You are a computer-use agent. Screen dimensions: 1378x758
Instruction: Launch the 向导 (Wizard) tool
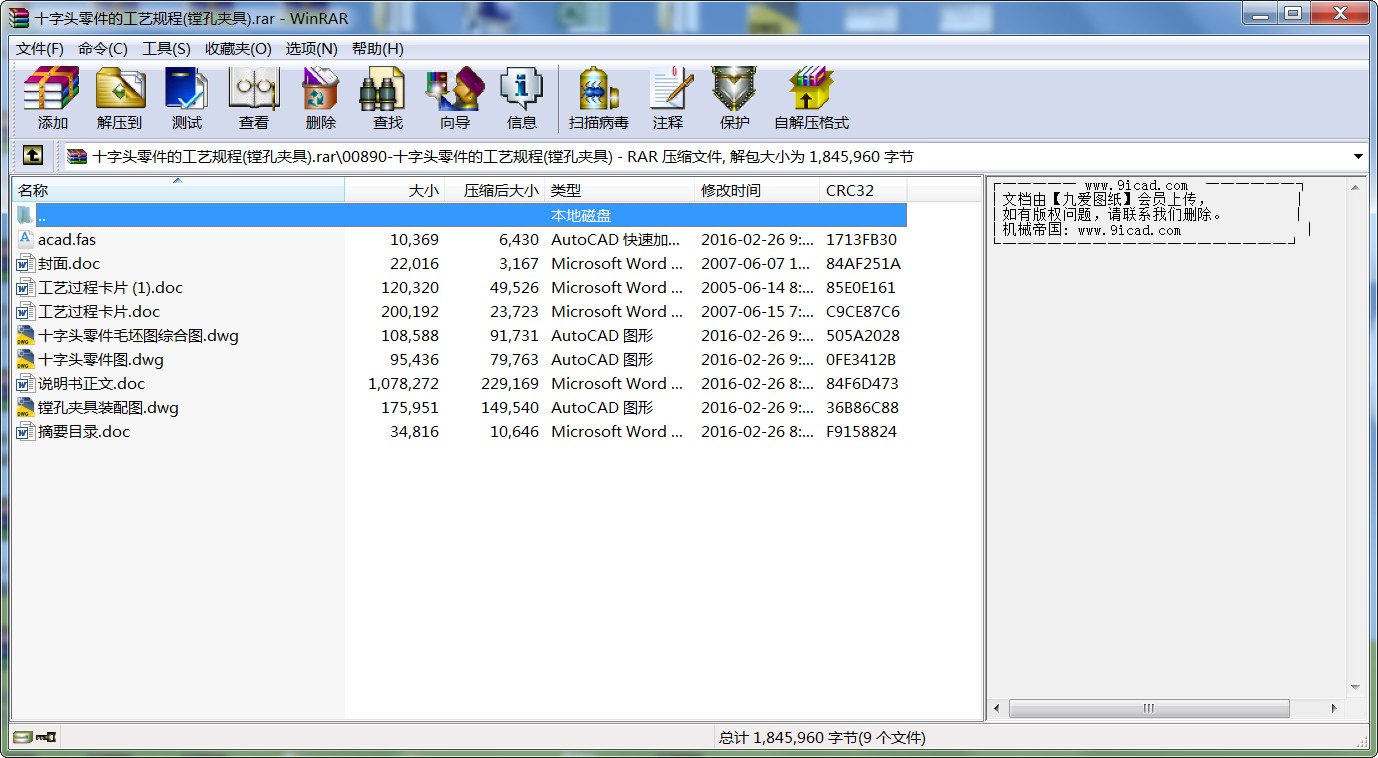454,98
